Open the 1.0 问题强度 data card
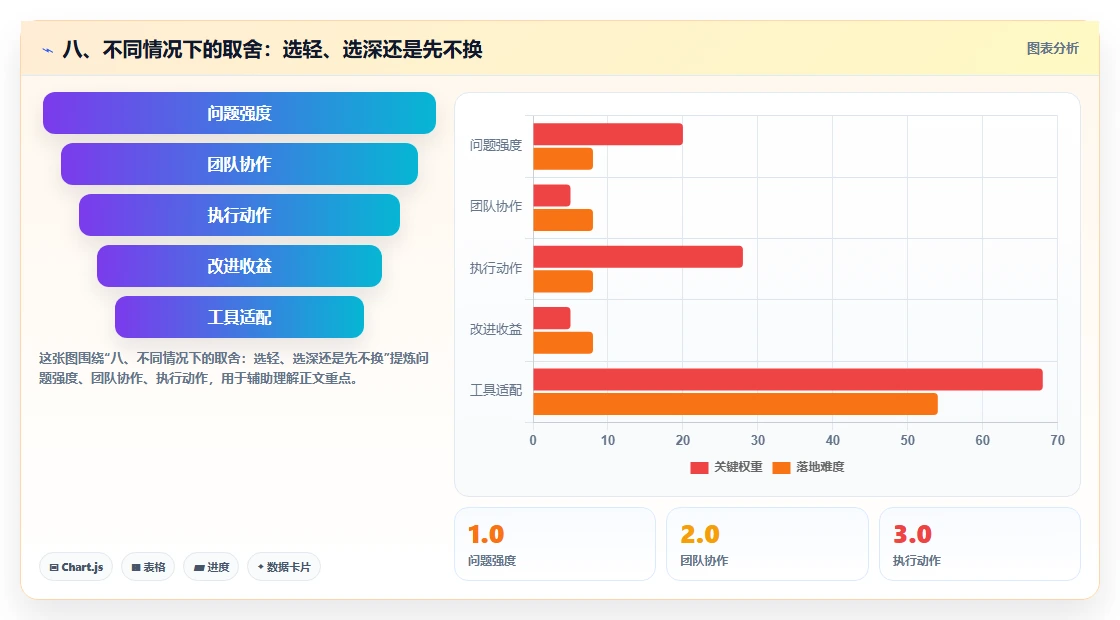1120x620 pixels. tap(555, 544)
